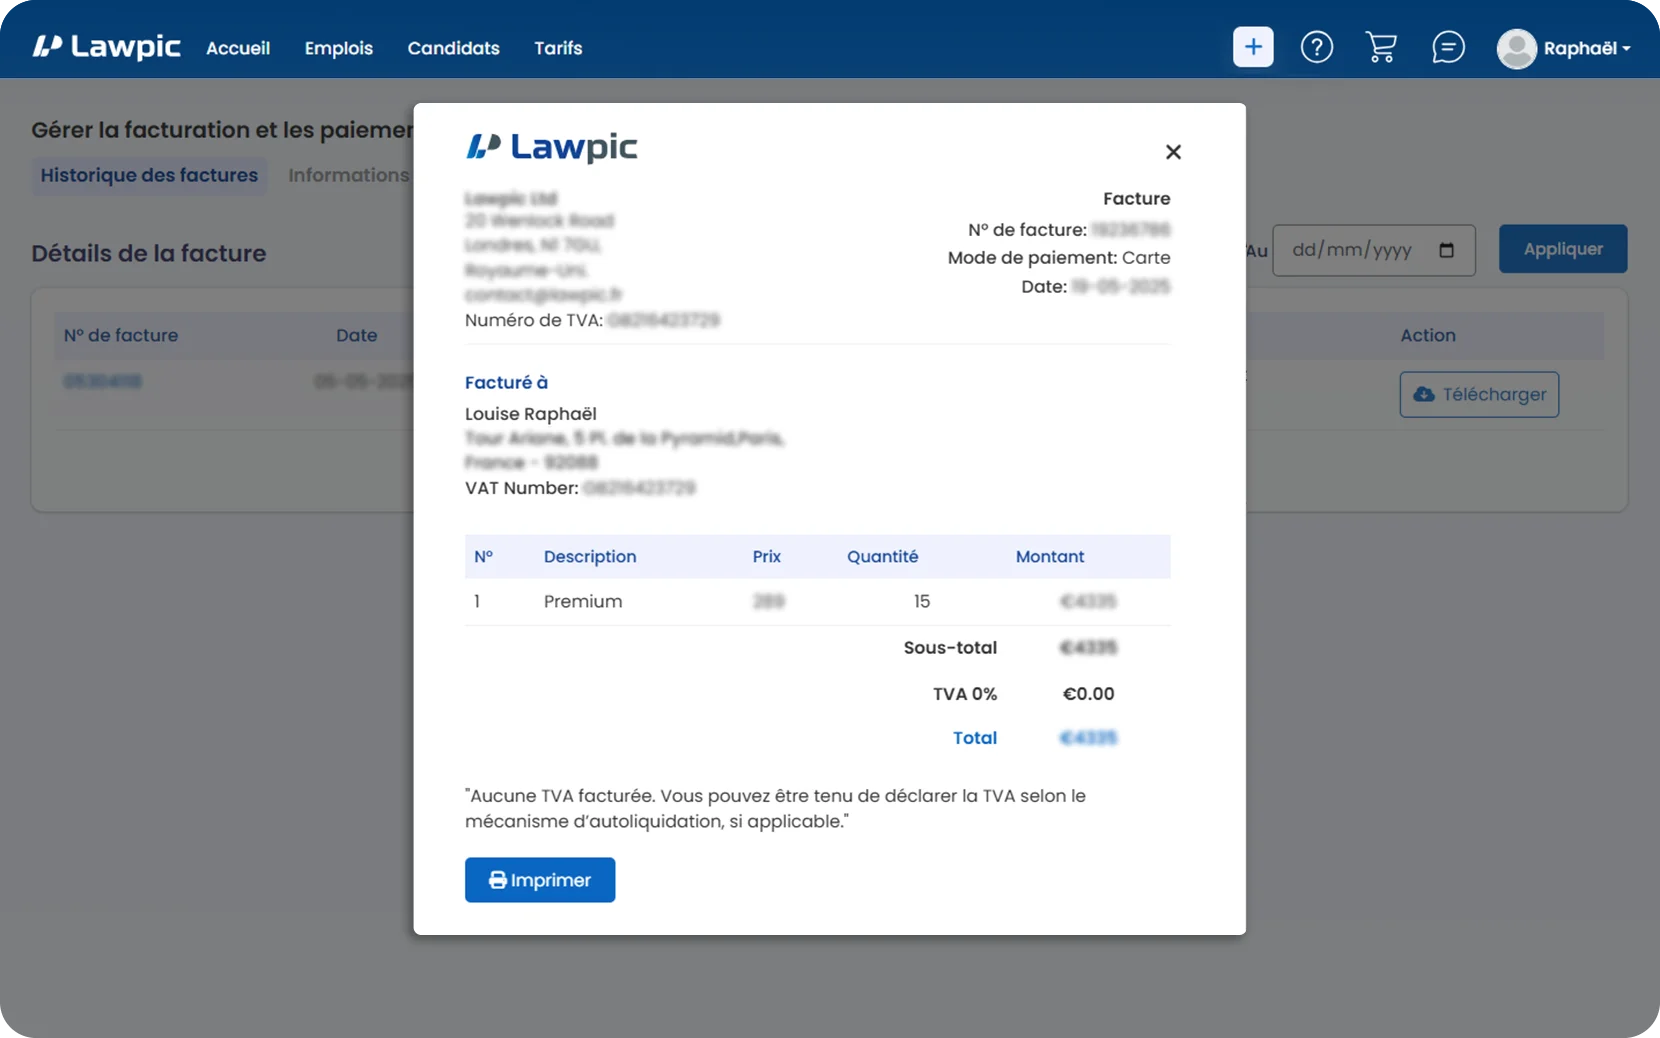Click the Télécharger invoice button
The image size is (1660, 1038).
(1479, 394)
